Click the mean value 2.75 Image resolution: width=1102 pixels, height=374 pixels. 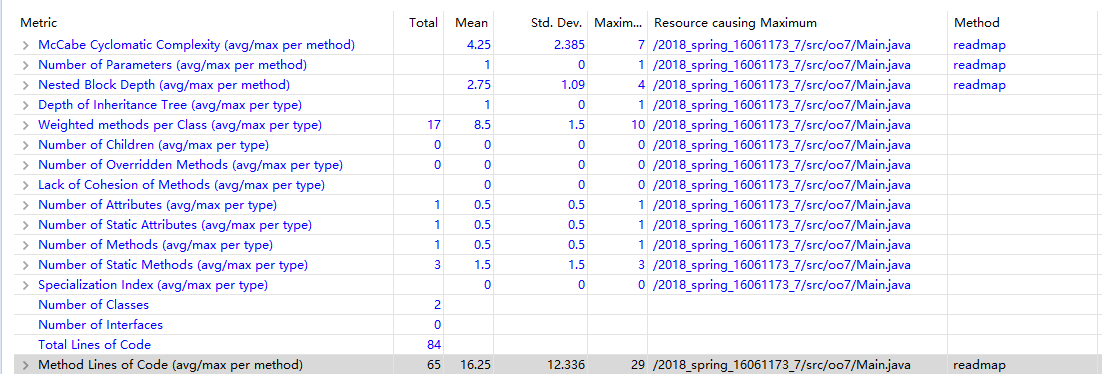pos(478,85)
